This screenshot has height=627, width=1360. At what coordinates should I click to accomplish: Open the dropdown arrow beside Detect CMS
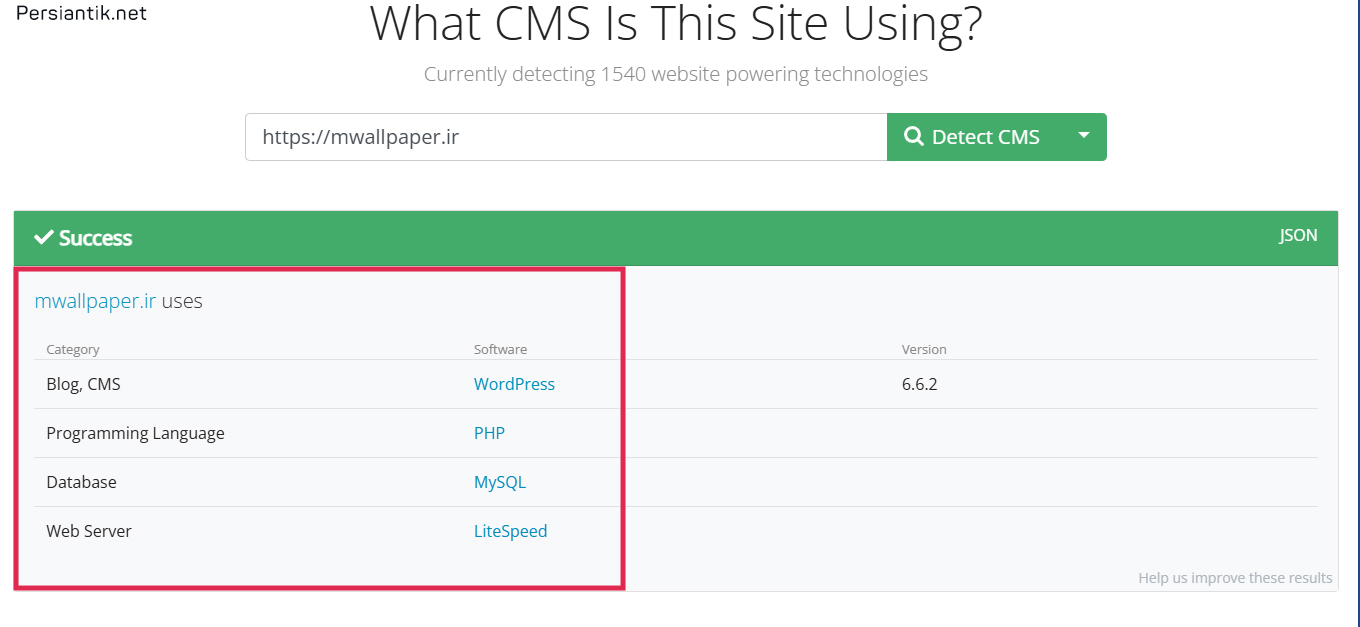tap(1083, 136)
